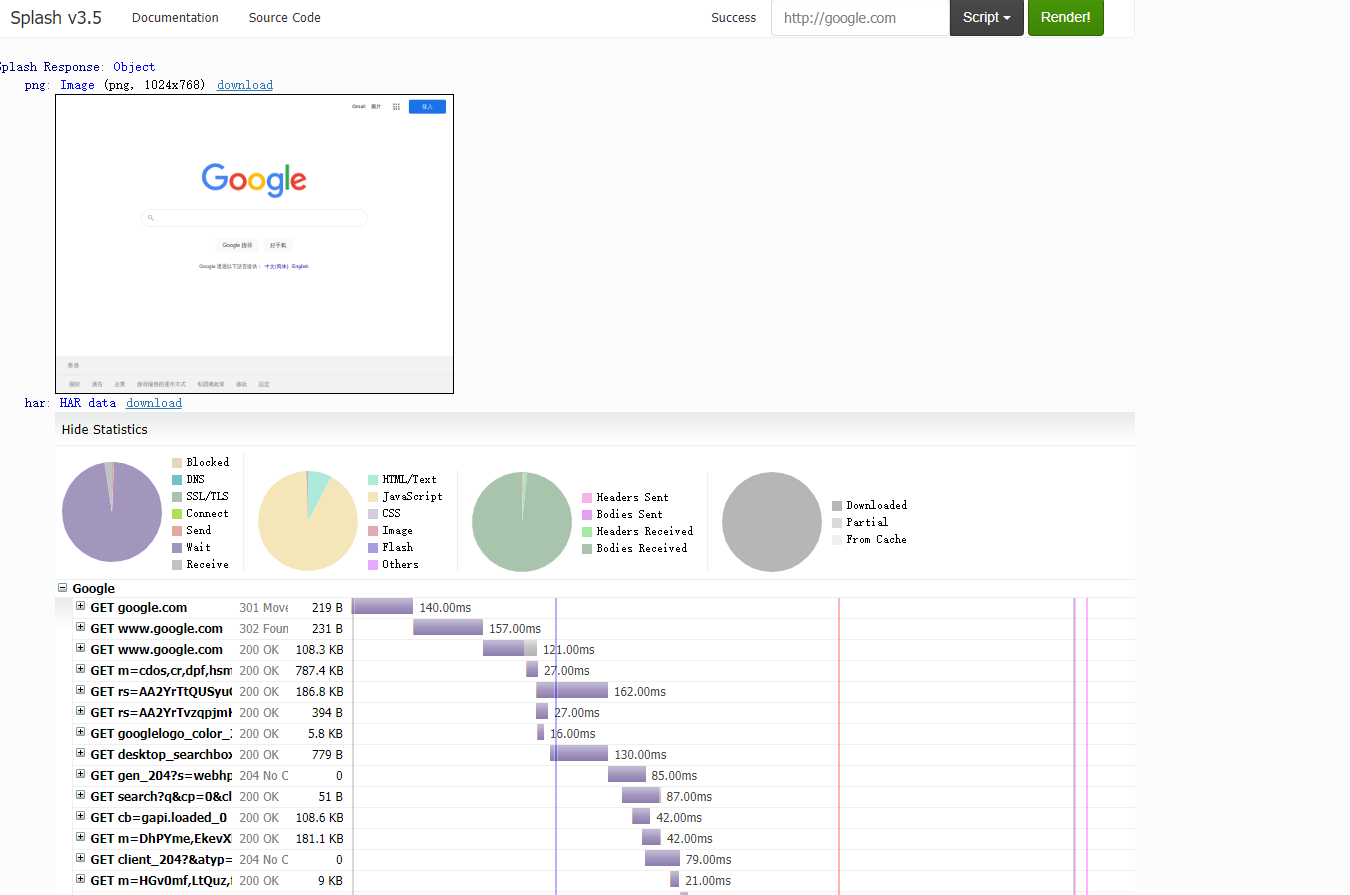The image size is (1350, 895).
Task: Click the 302 Found status cell
Action: (264, 629)
